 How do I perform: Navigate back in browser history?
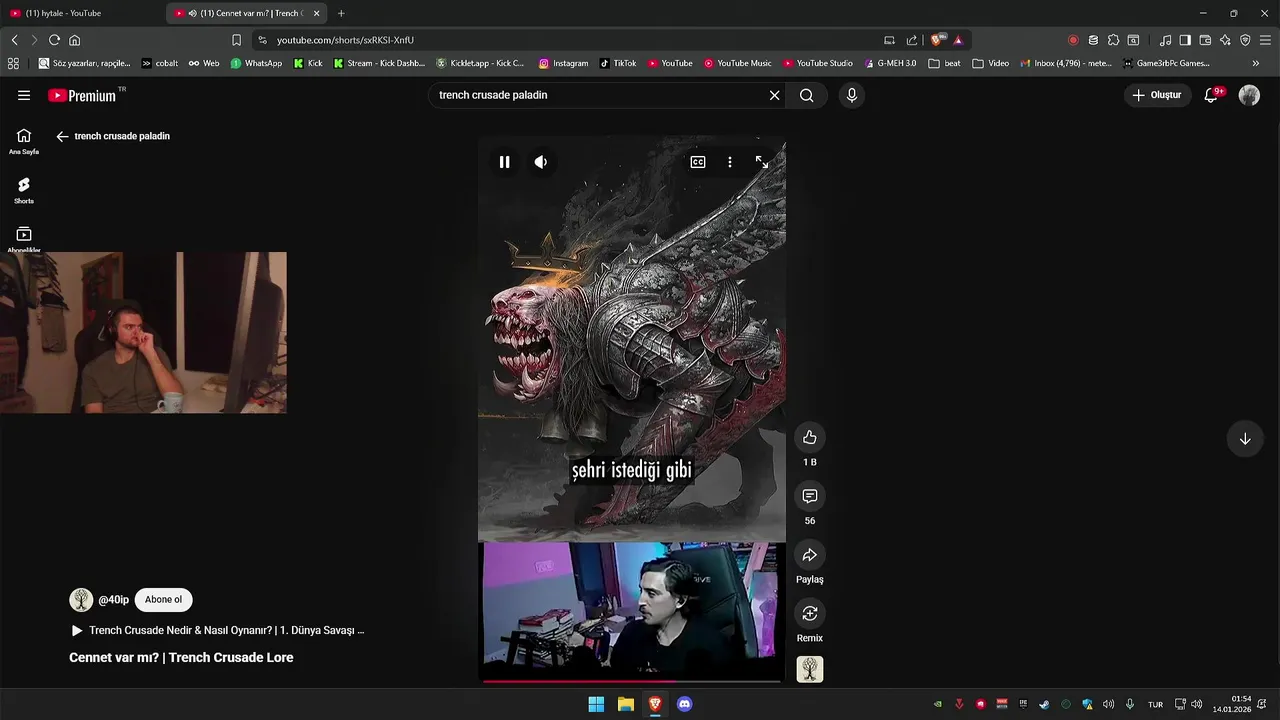coord(14,40)
